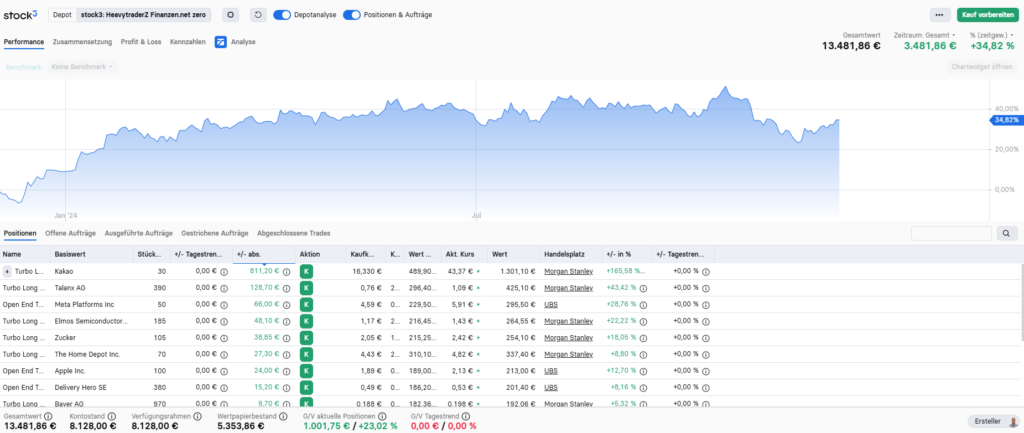Screen dimensions: 1024x433
Task: Click green K action button for Kakao
Action: coord(306,271)
